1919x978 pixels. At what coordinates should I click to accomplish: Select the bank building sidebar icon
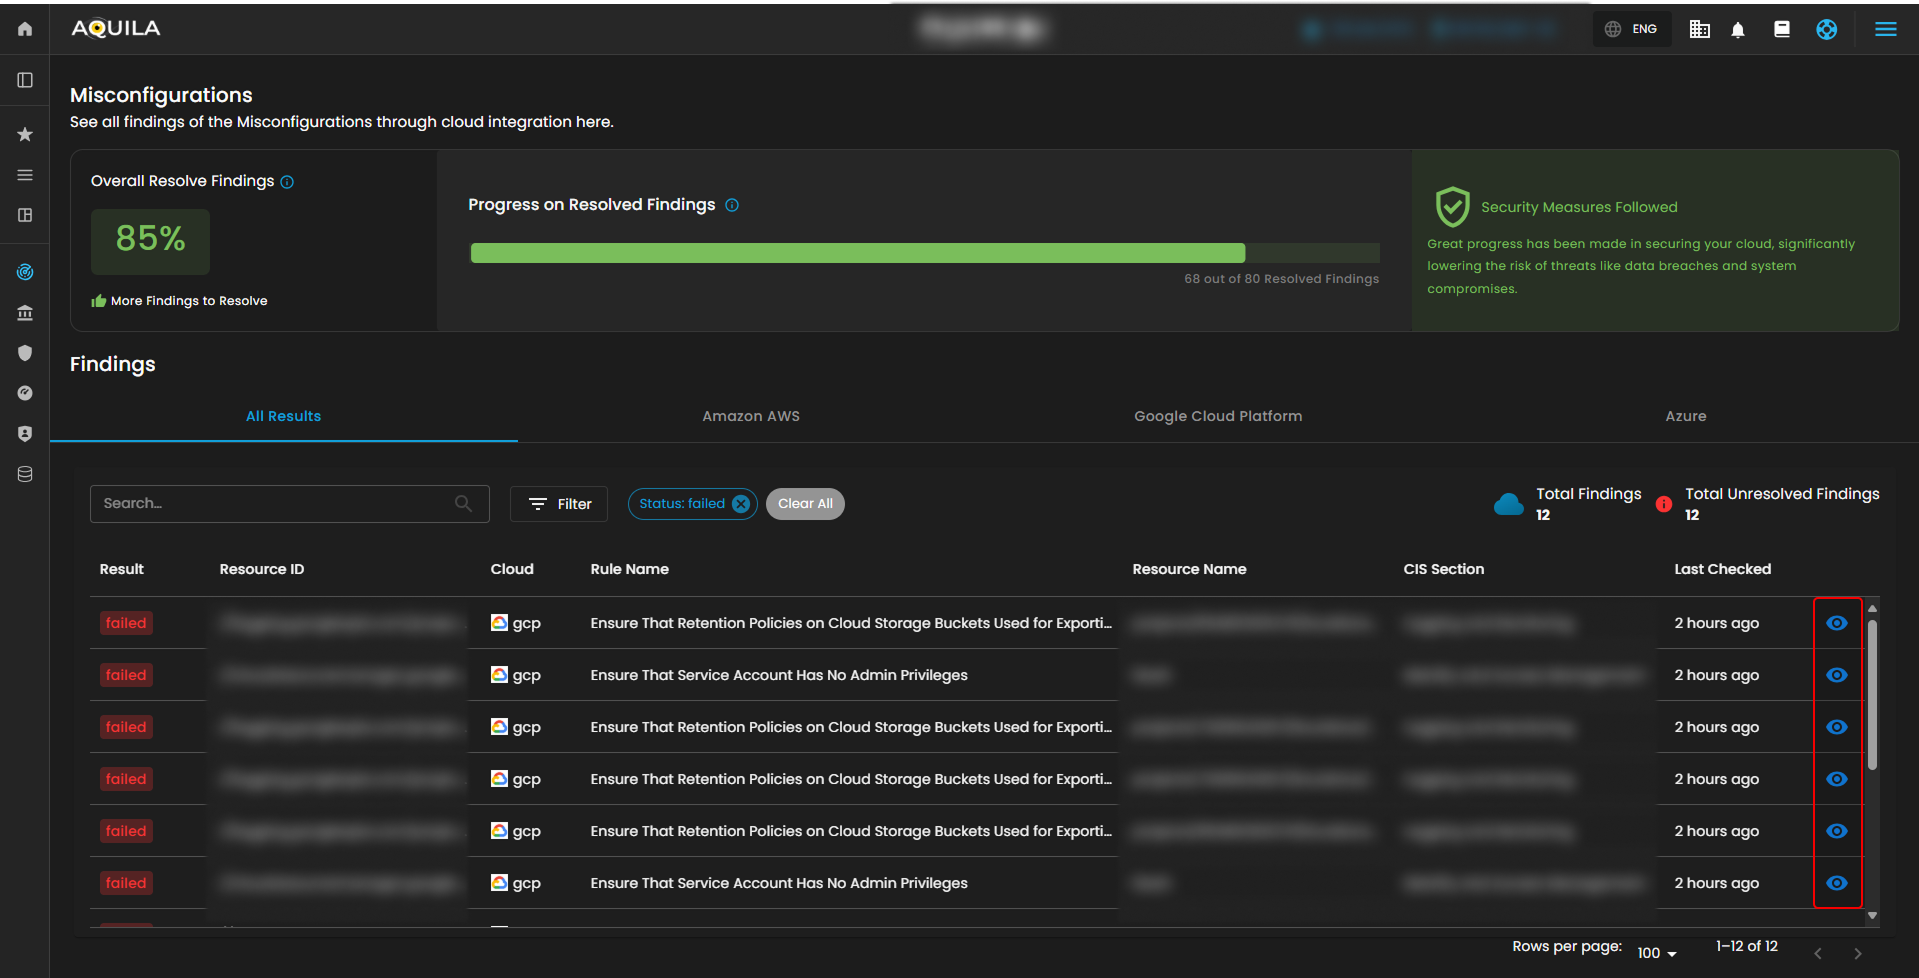[x=25, y=313]
